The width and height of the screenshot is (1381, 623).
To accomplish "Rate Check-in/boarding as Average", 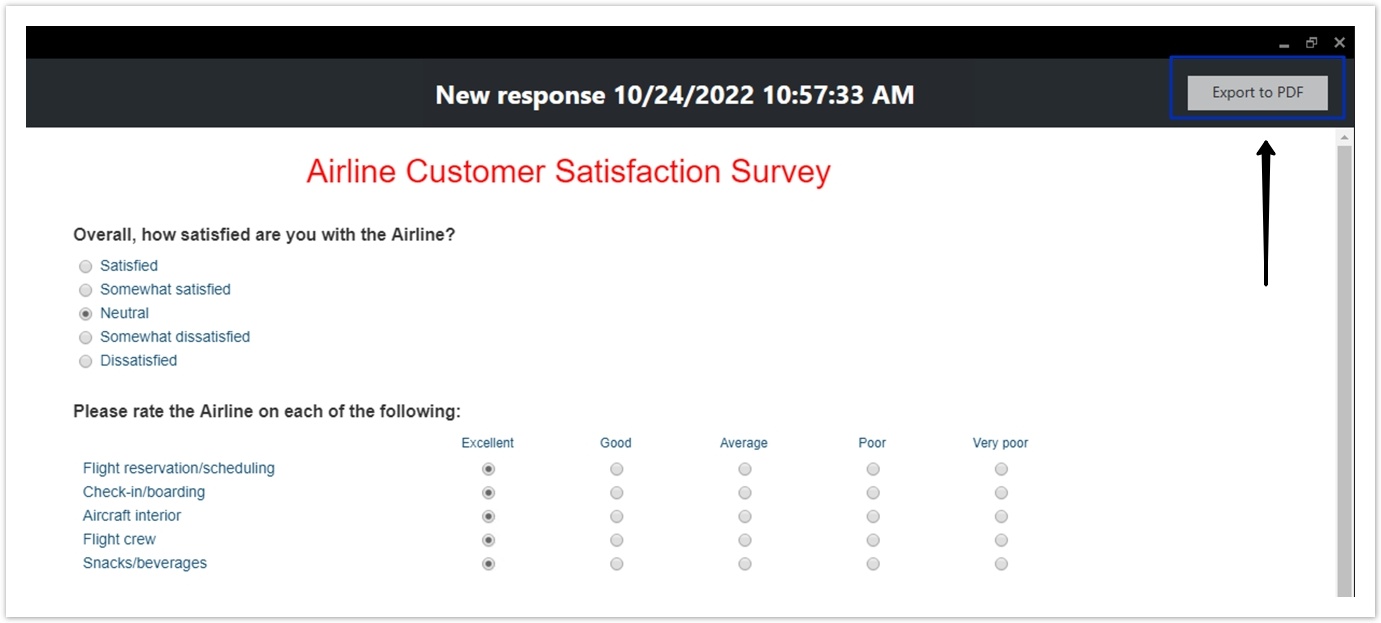I will click(x=745, y=493).
